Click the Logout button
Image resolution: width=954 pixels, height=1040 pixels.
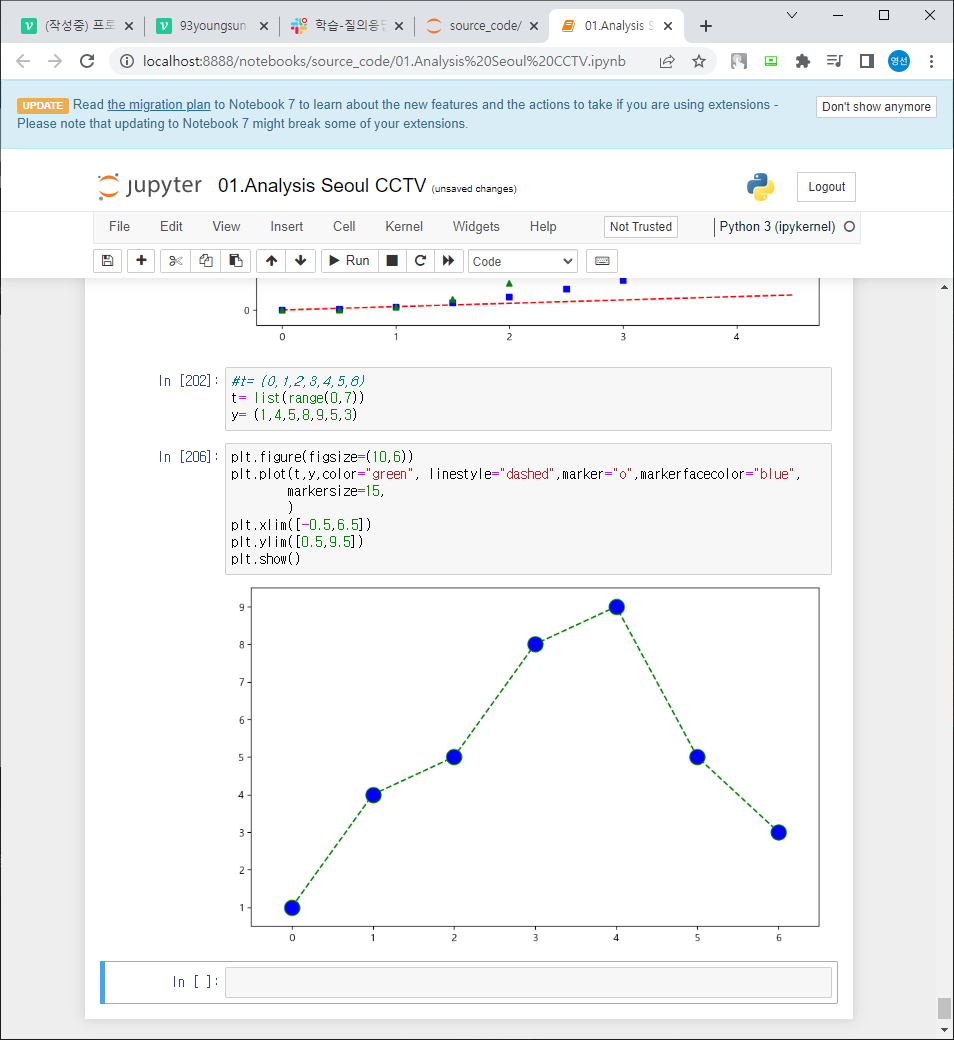click(826, 187)
